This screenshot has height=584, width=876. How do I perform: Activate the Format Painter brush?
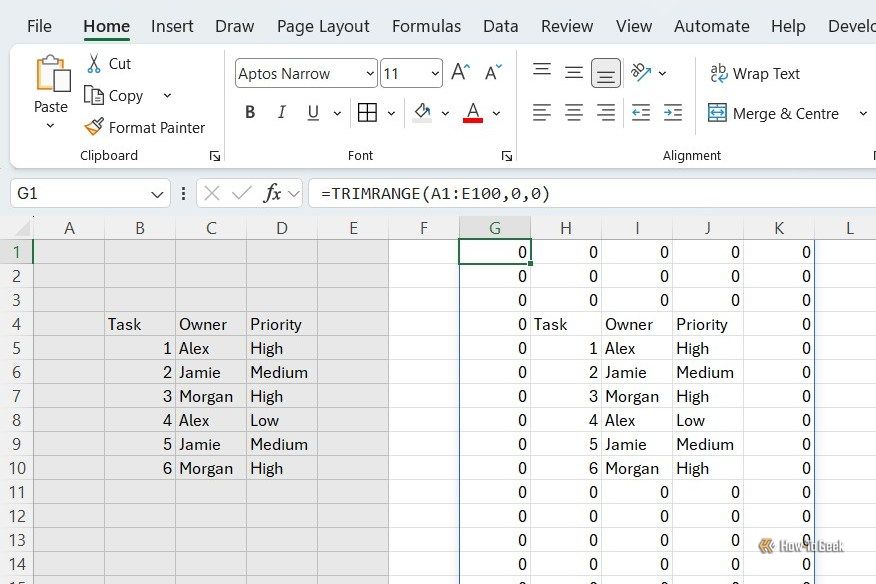click(x=94, y=127)
